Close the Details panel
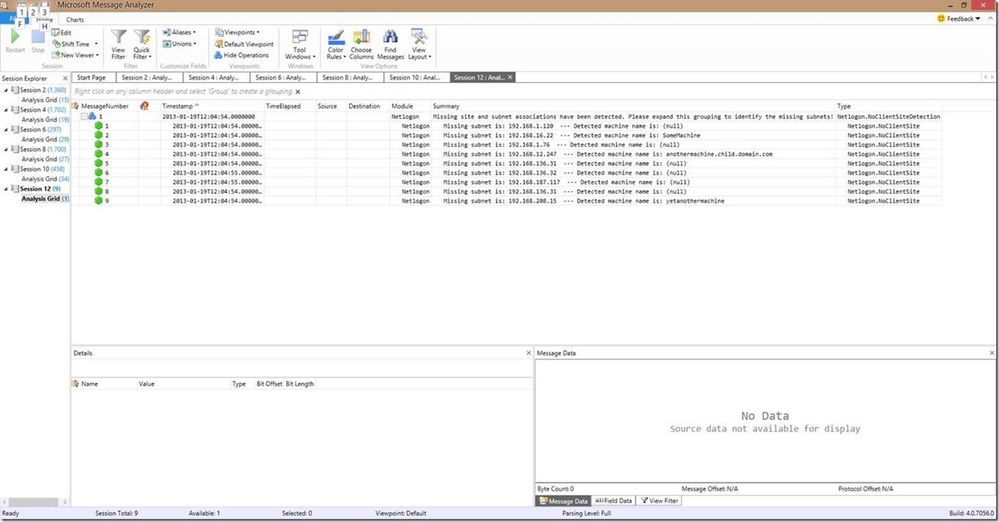The height and width of the screenshot is (522, 999). coord(528,353)
